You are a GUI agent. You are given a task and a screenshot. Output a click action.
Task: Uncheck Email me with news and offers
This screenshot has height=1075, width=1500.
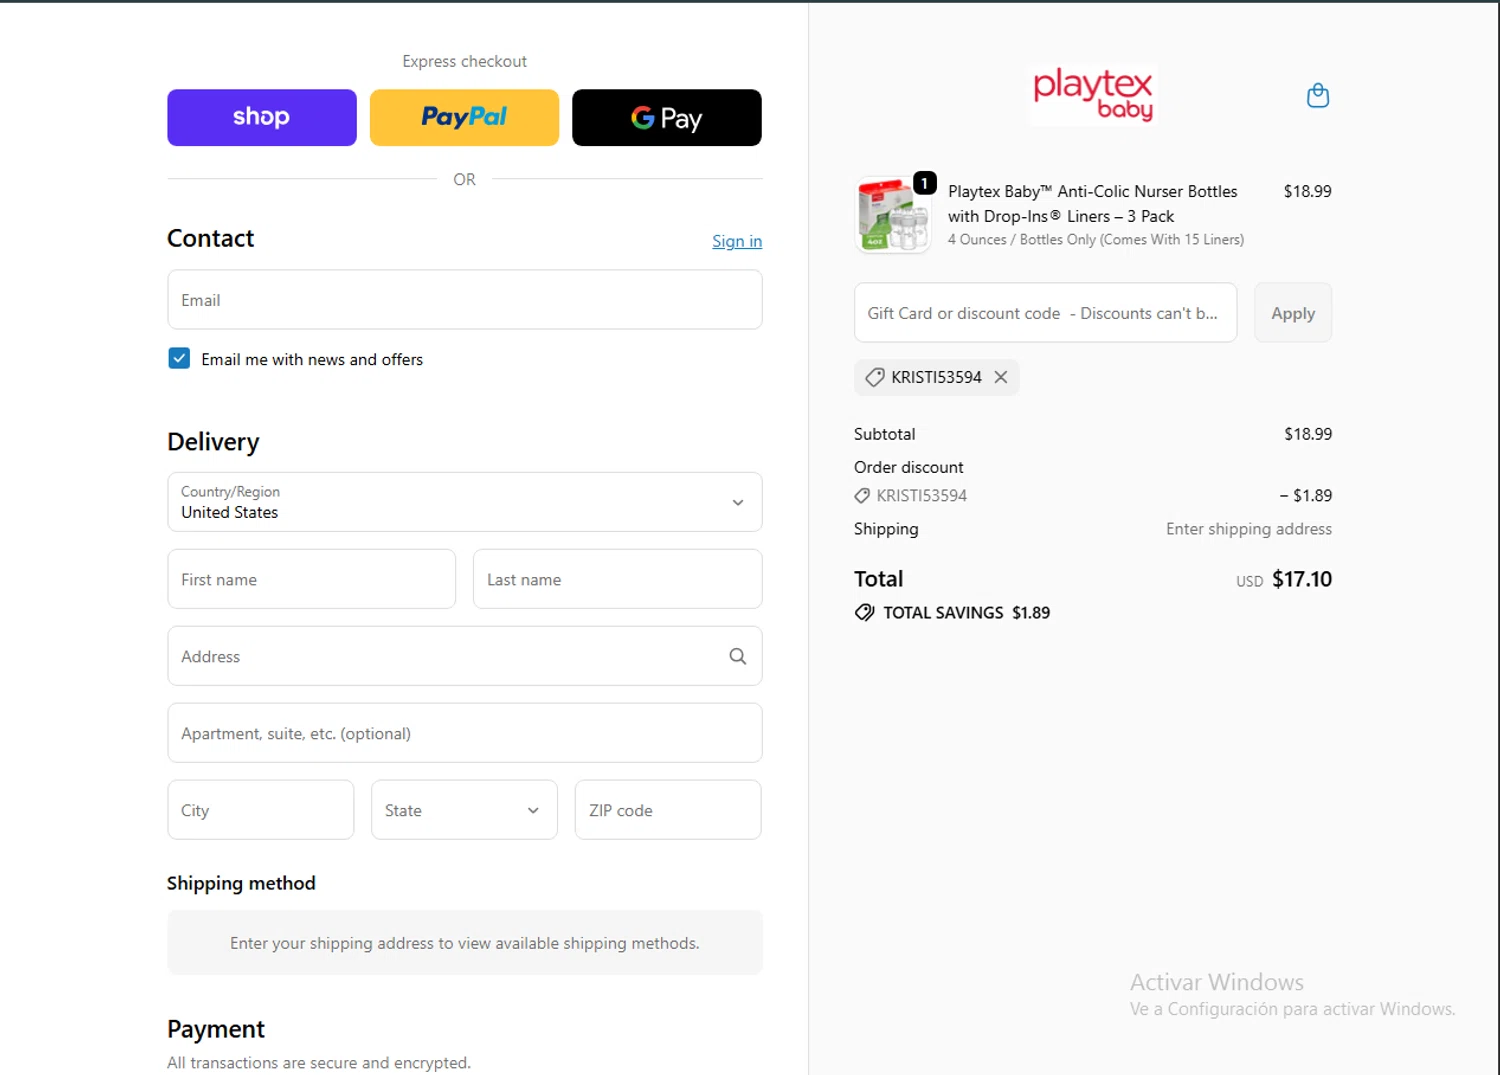(x=179, y=358)
